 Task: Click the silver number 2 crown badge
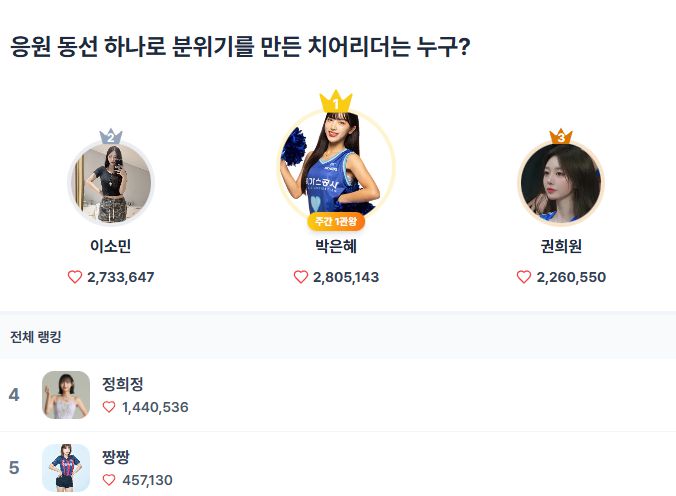click(x=111, y=136)
